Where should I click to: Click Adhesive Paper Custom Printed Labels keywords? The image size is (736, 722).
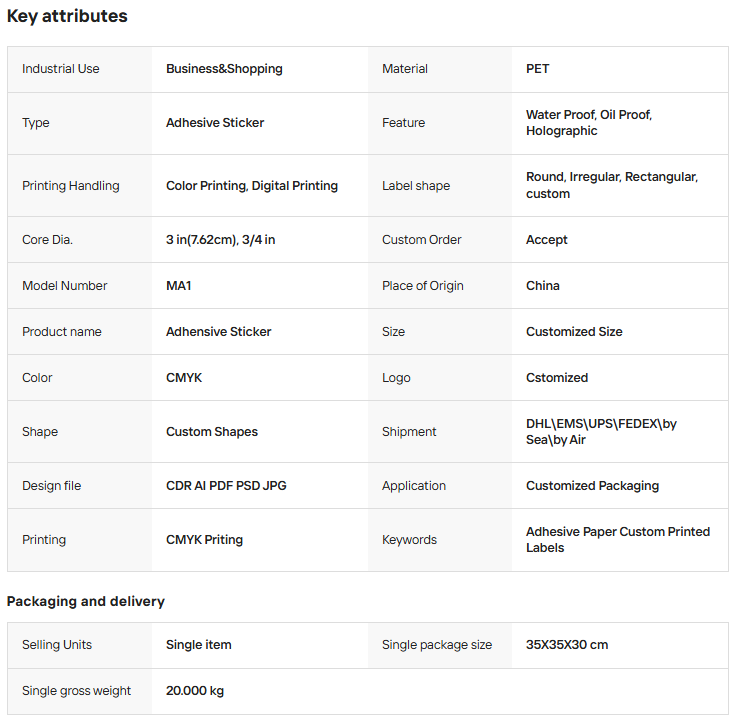click(617, 539)
